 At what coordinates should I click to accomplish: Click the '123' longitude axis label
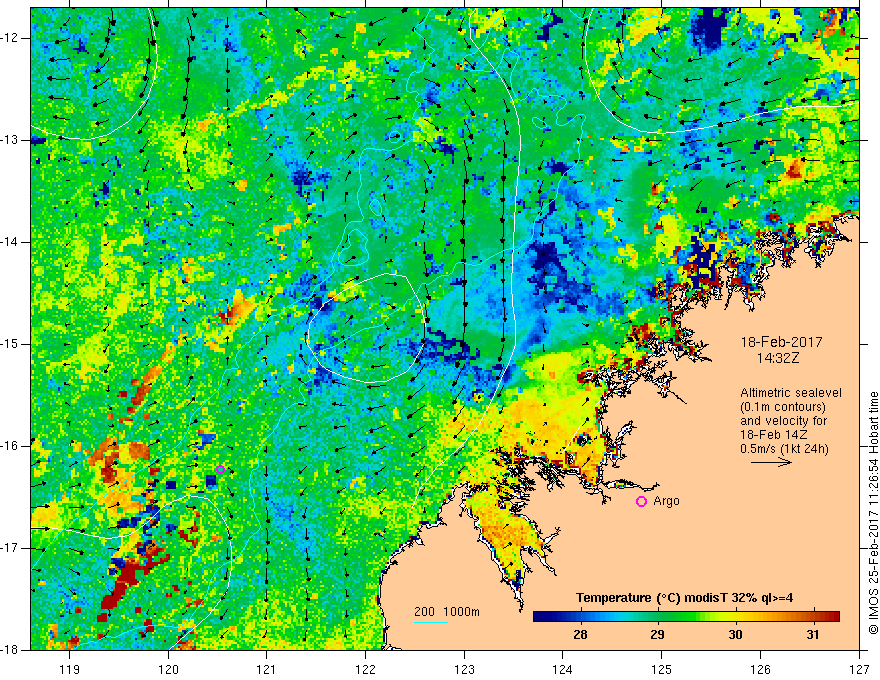click(x=464, y=669)
